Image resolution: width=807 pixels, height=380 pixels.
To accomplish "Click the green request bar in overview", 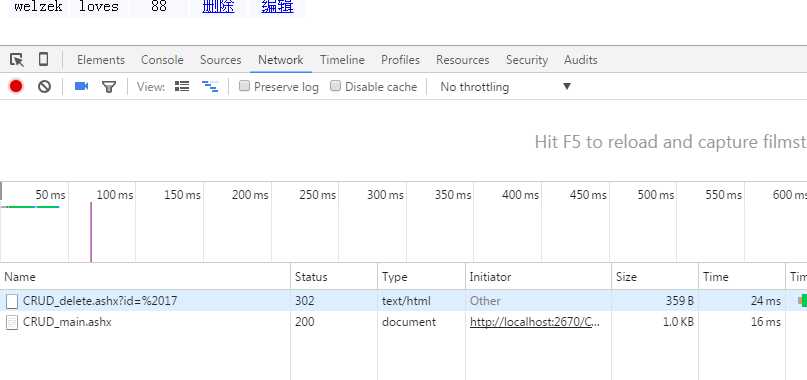I will (x=30, y=207).
